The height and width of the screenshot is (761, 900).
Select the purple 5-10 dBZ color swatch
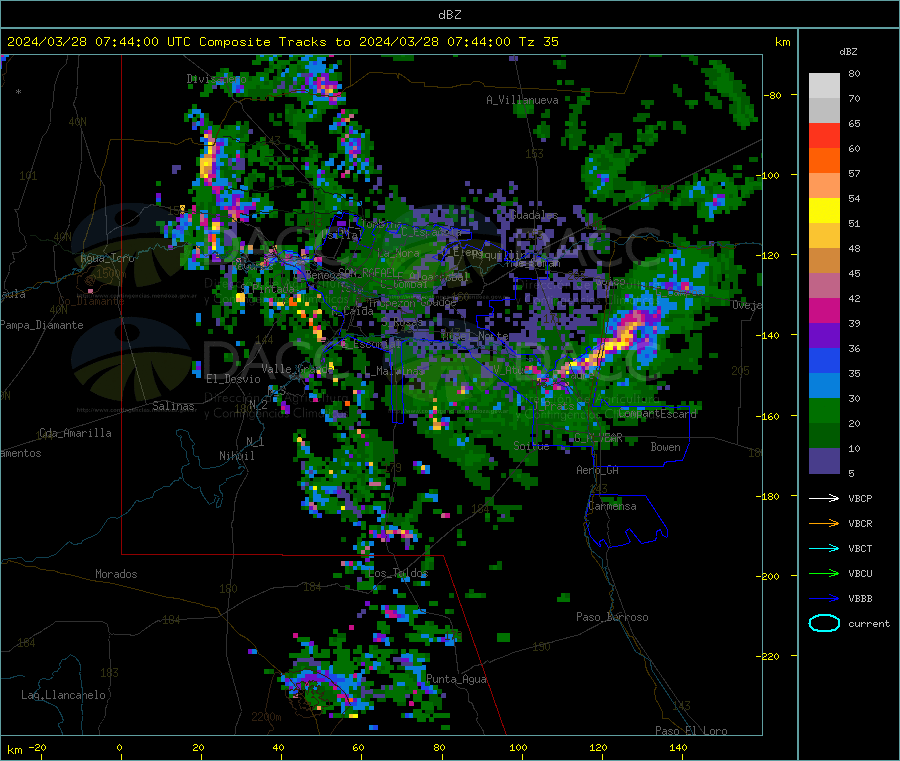pyautogui.click(x=824, y=461)
